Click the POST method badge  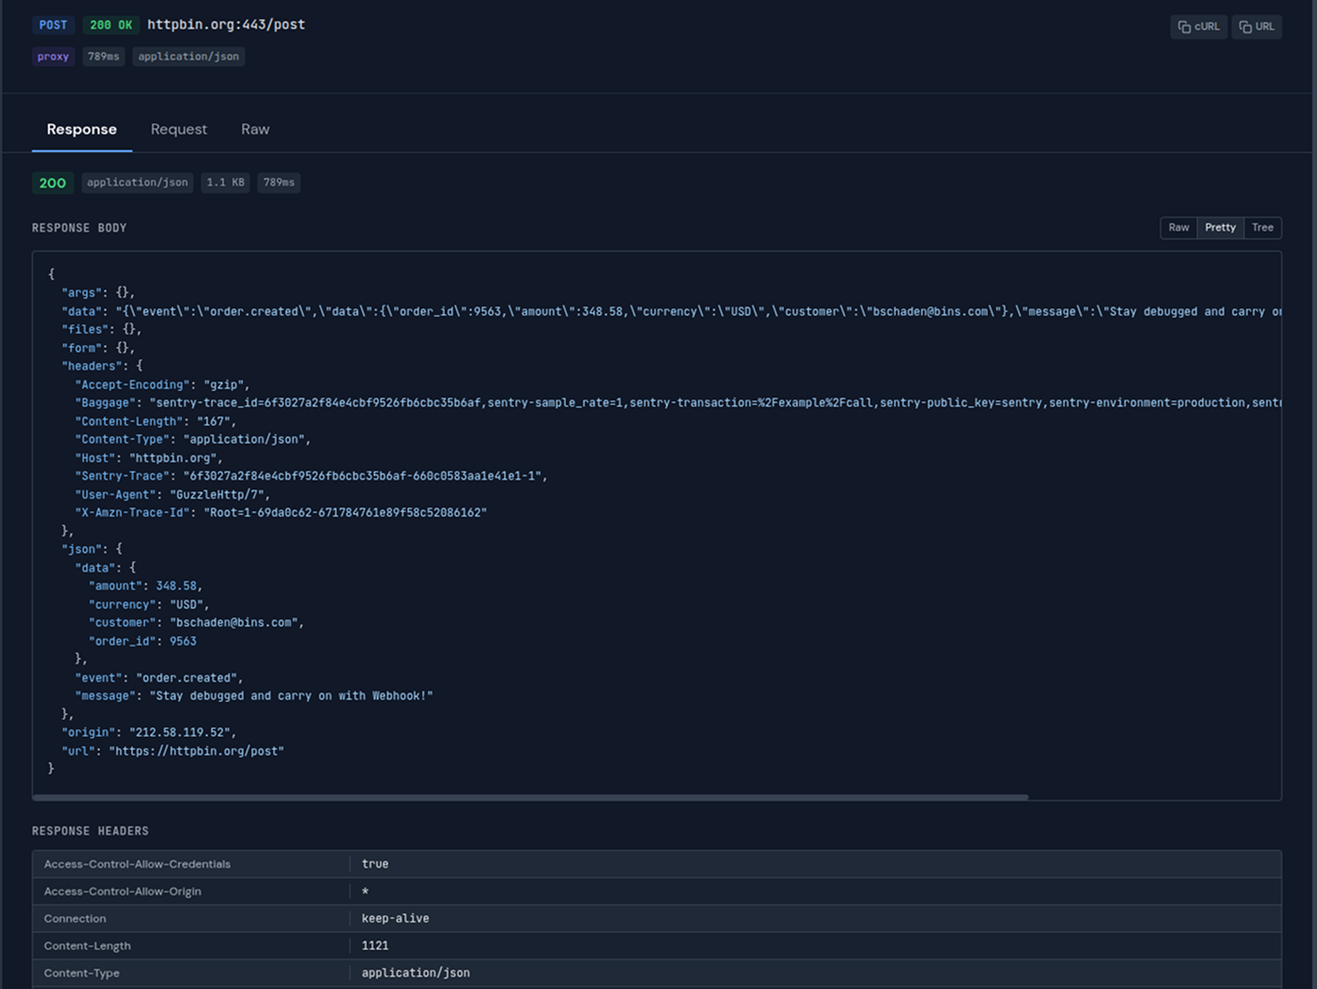[53, 24]
